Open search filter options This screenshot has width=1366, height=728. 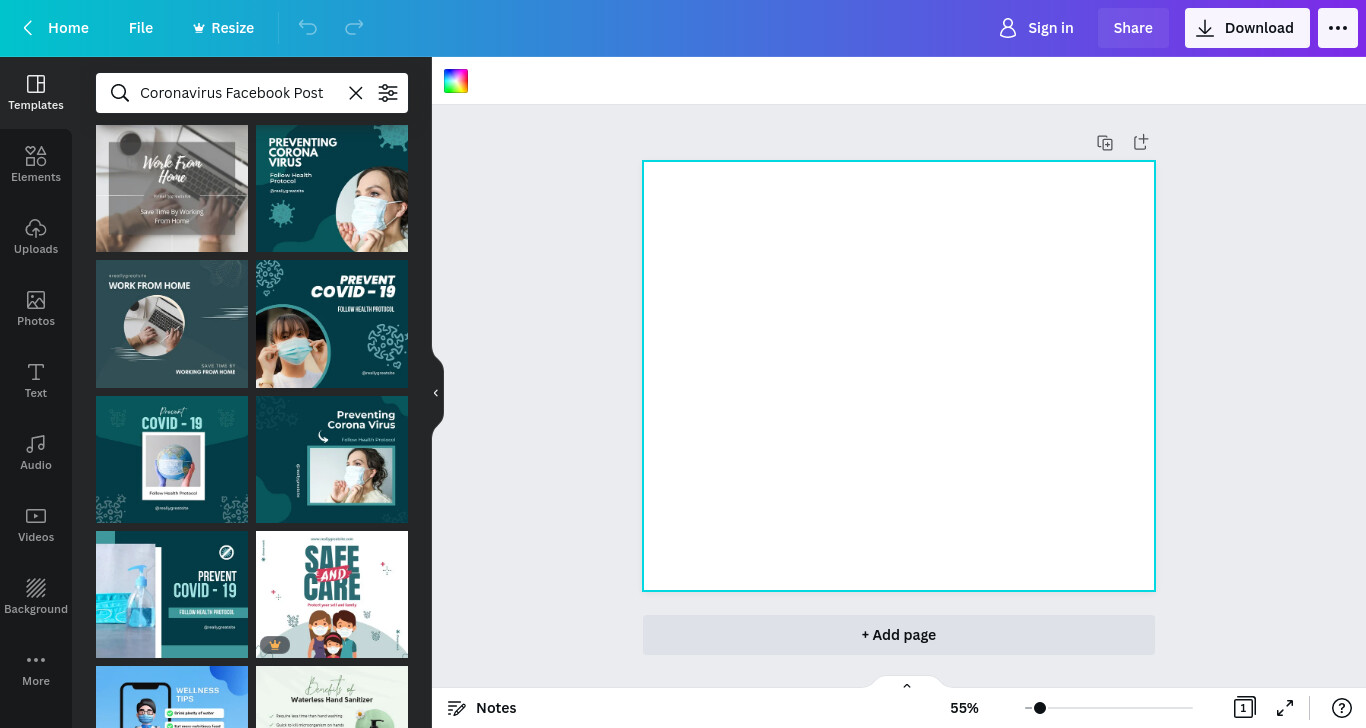(388, 93)
